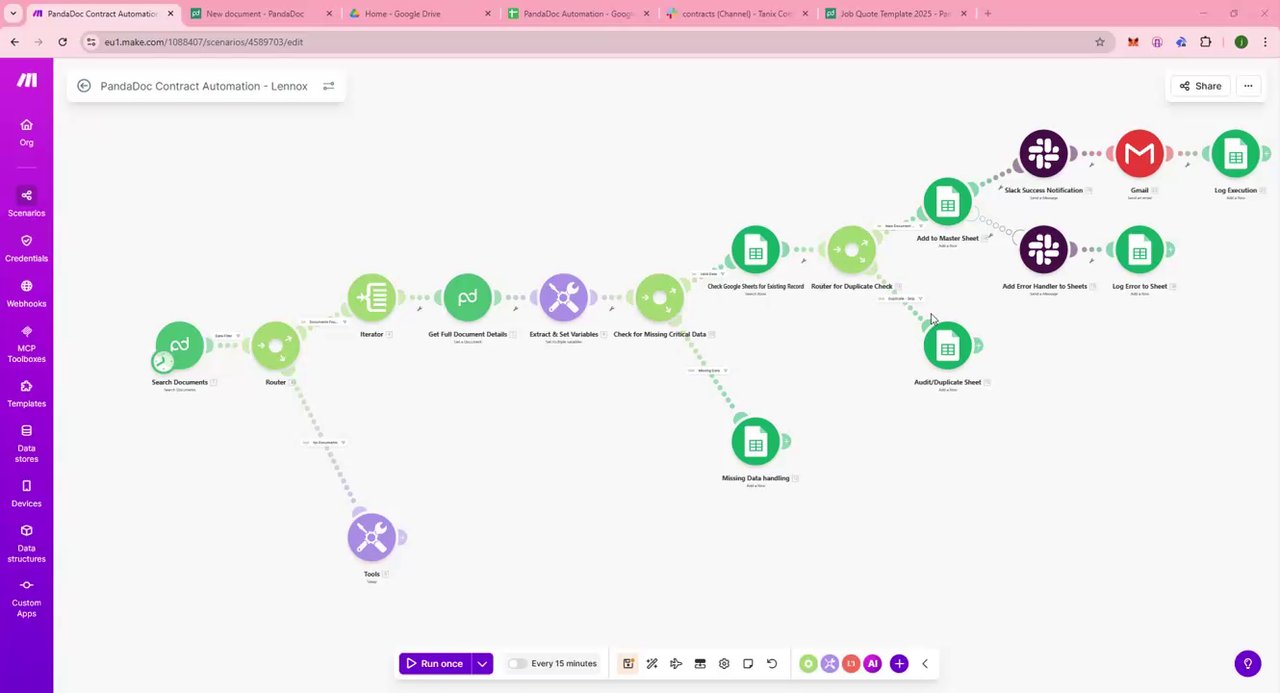Click the undo history arrow icon
1280x693 pixels.
click(772, 664)
